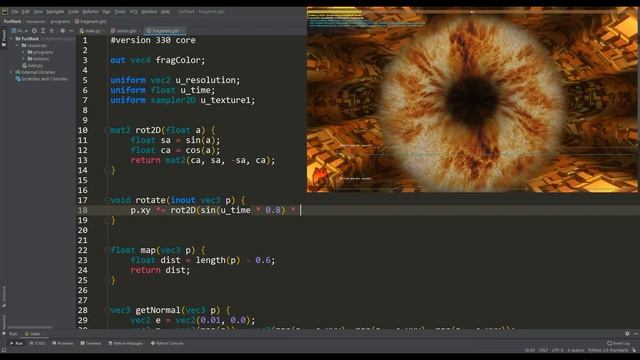Viewport: 640px width, 360px height.
Task: Open the Event Log
Action: click(618, 343)
